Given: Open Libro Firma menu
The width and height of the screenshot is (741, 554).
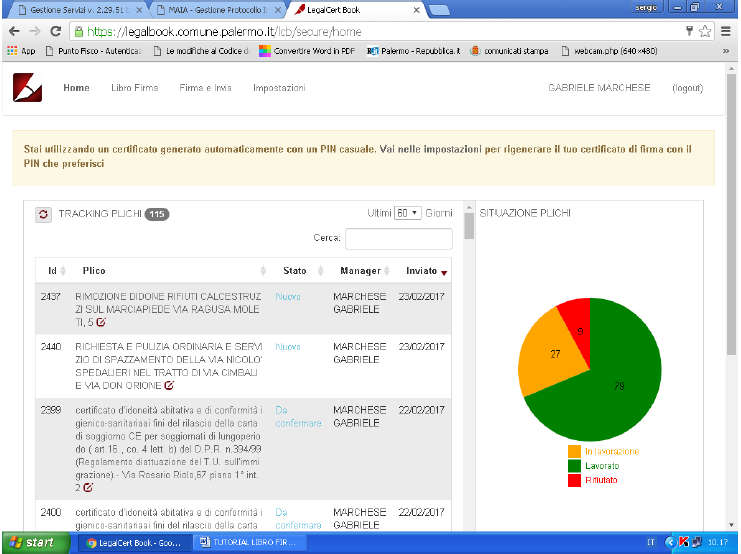Looking at the screenshot, I should click(135, 87).
